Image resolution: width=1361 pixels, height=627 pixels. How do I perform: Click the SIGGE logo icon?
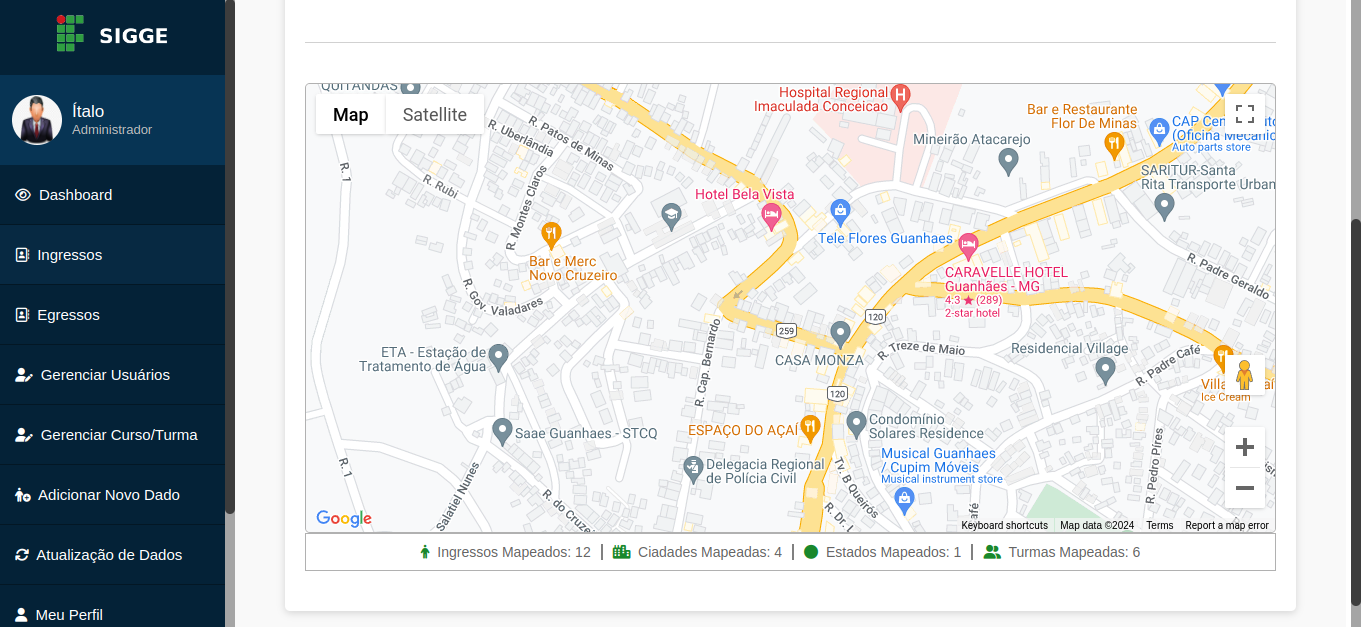click(x=72, y=34)
